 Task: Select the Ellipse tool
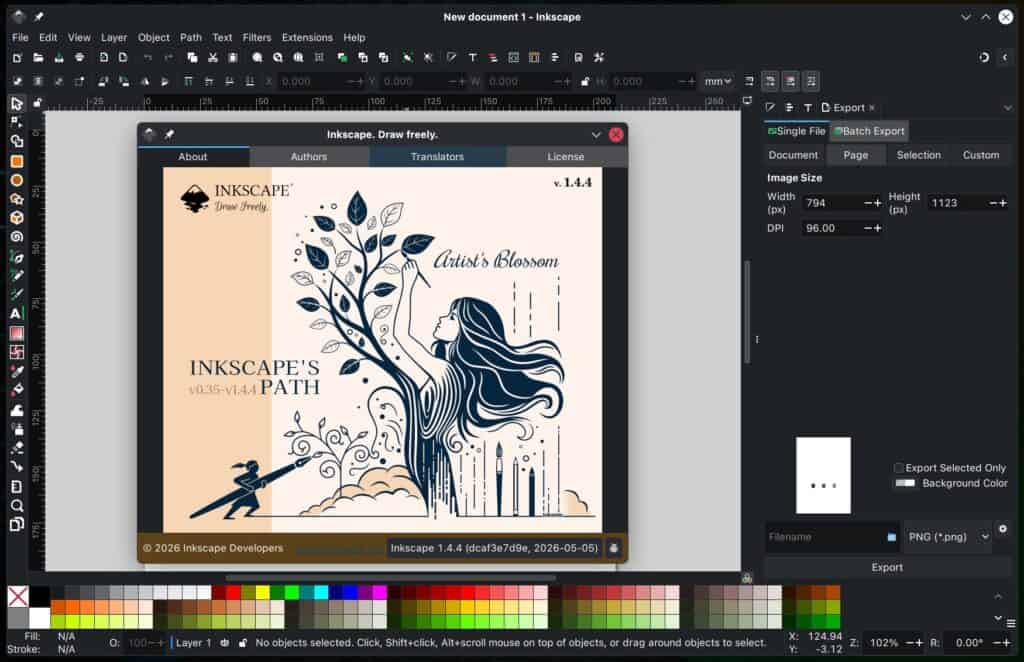[x=16, y=180]
